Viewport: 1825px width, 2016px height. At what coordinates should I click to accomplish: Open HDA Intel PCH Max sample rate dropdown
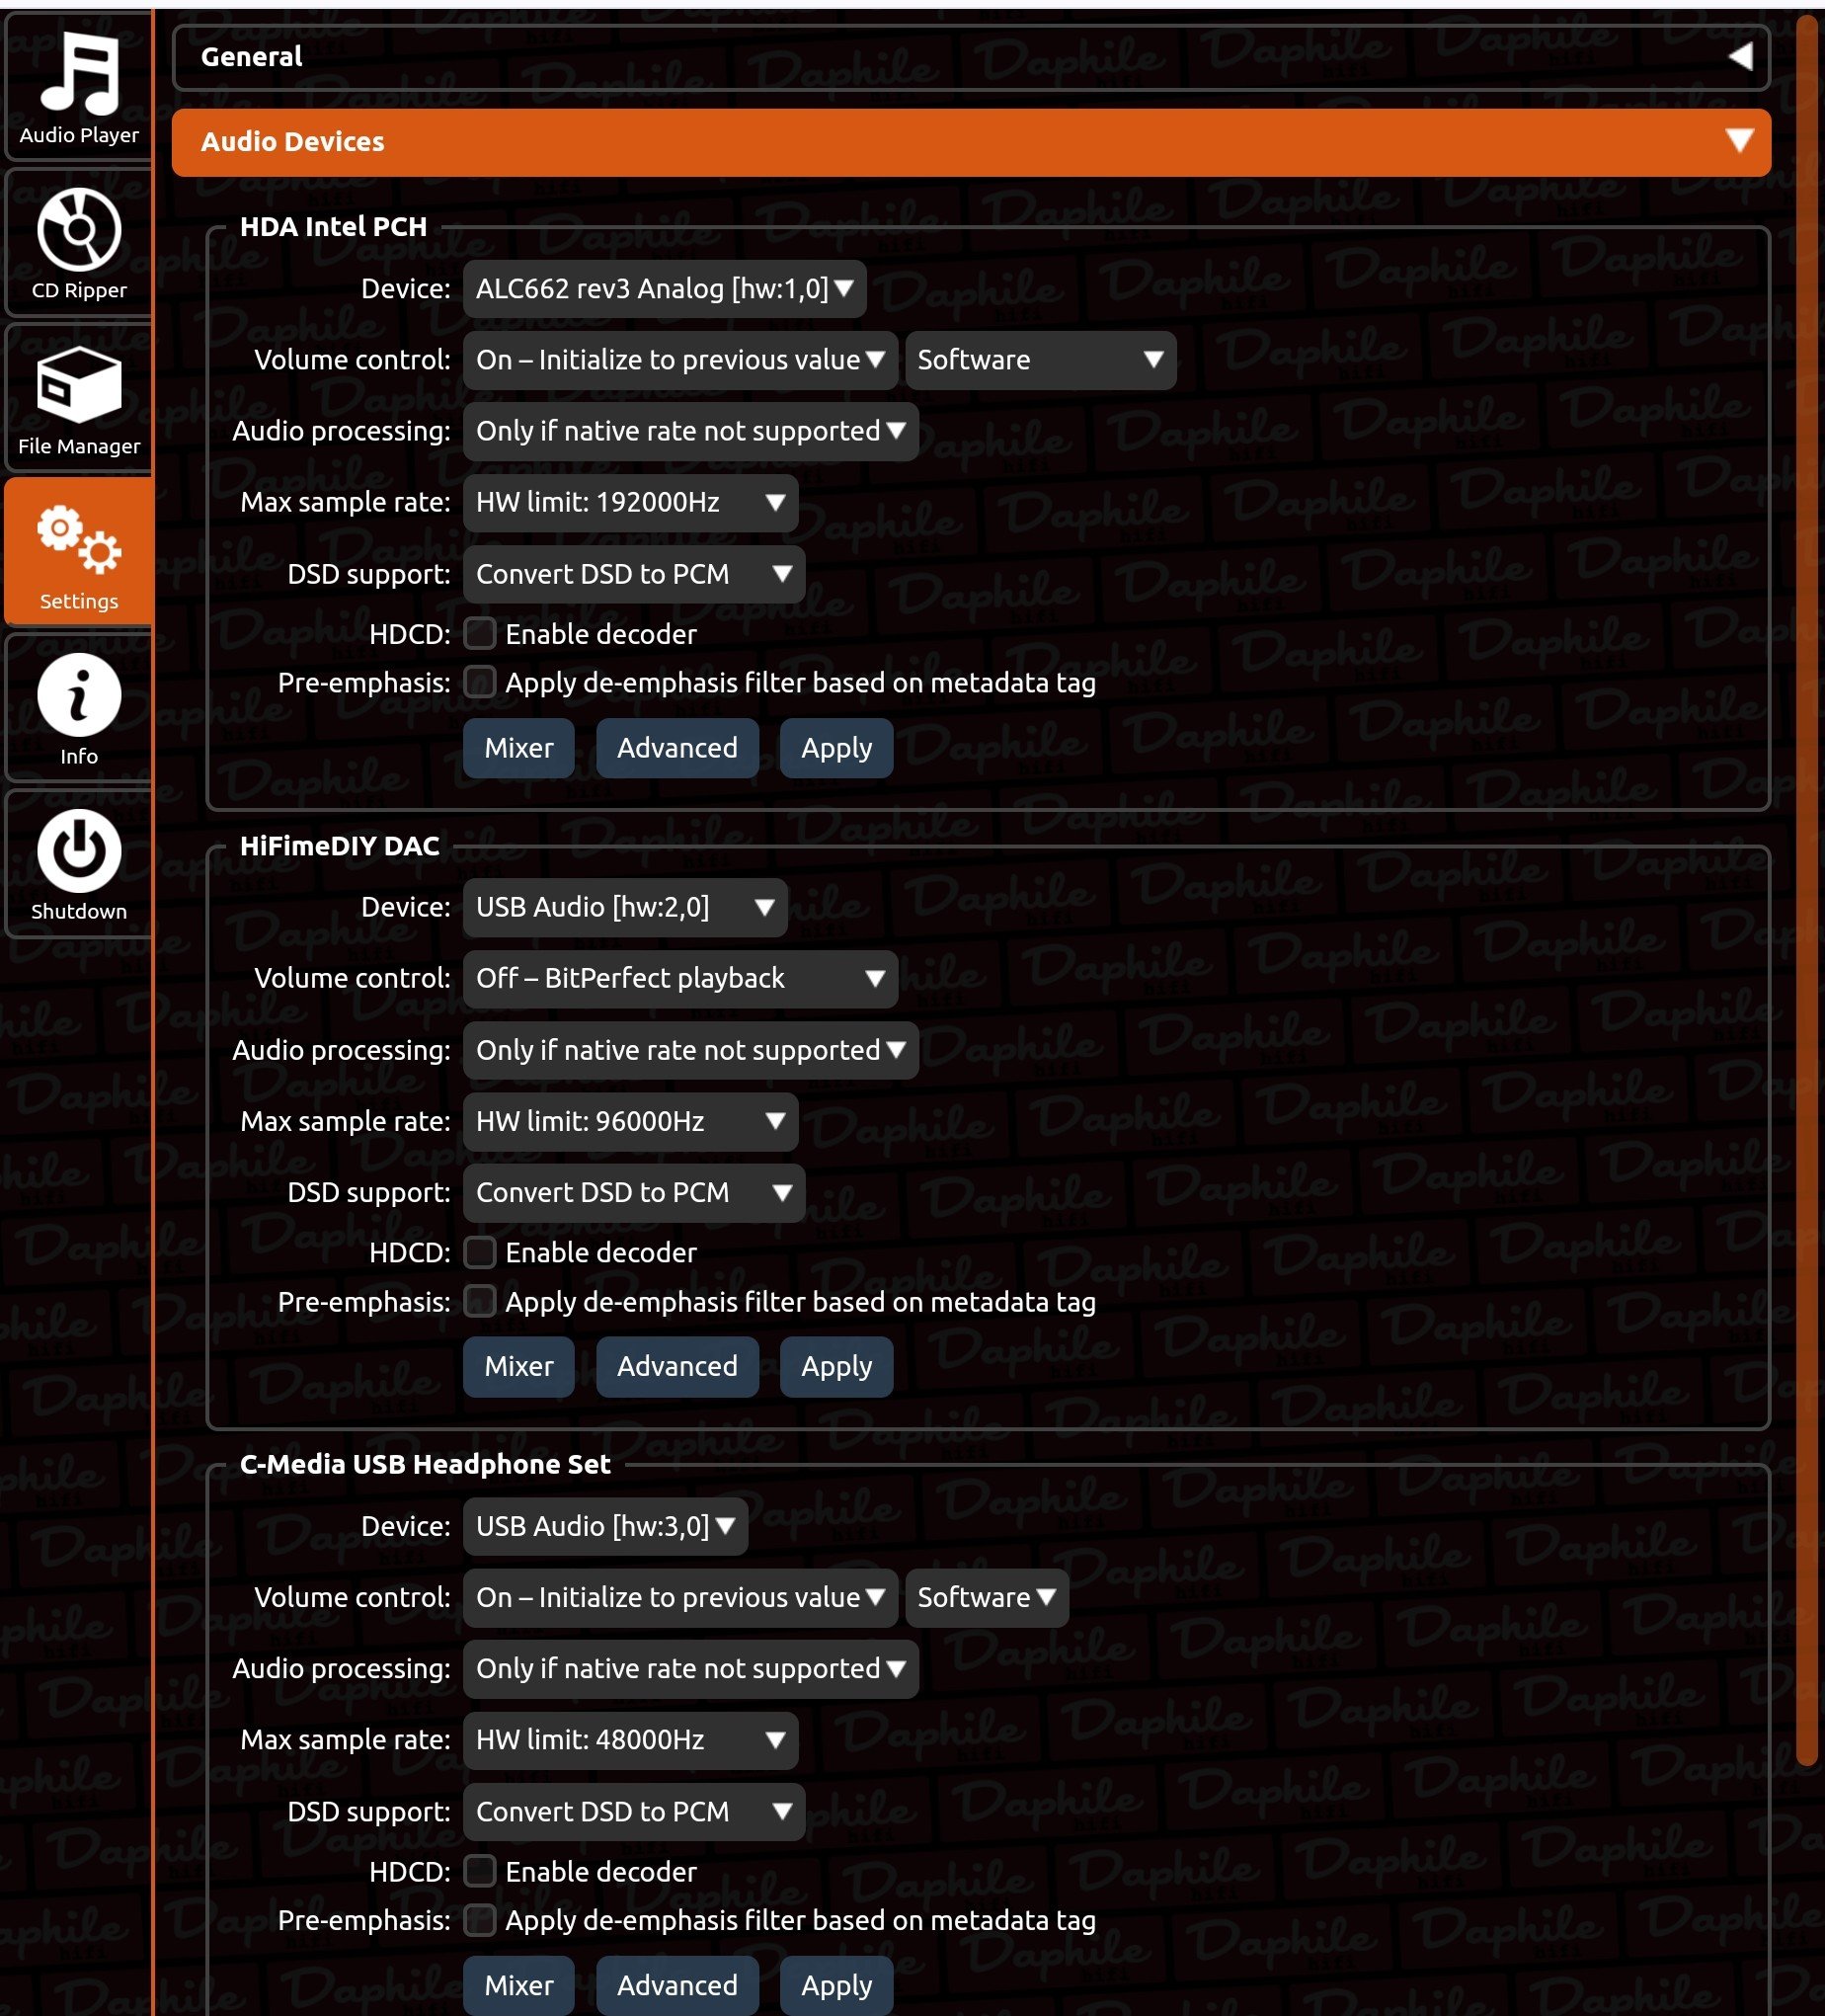pos(630,502)
